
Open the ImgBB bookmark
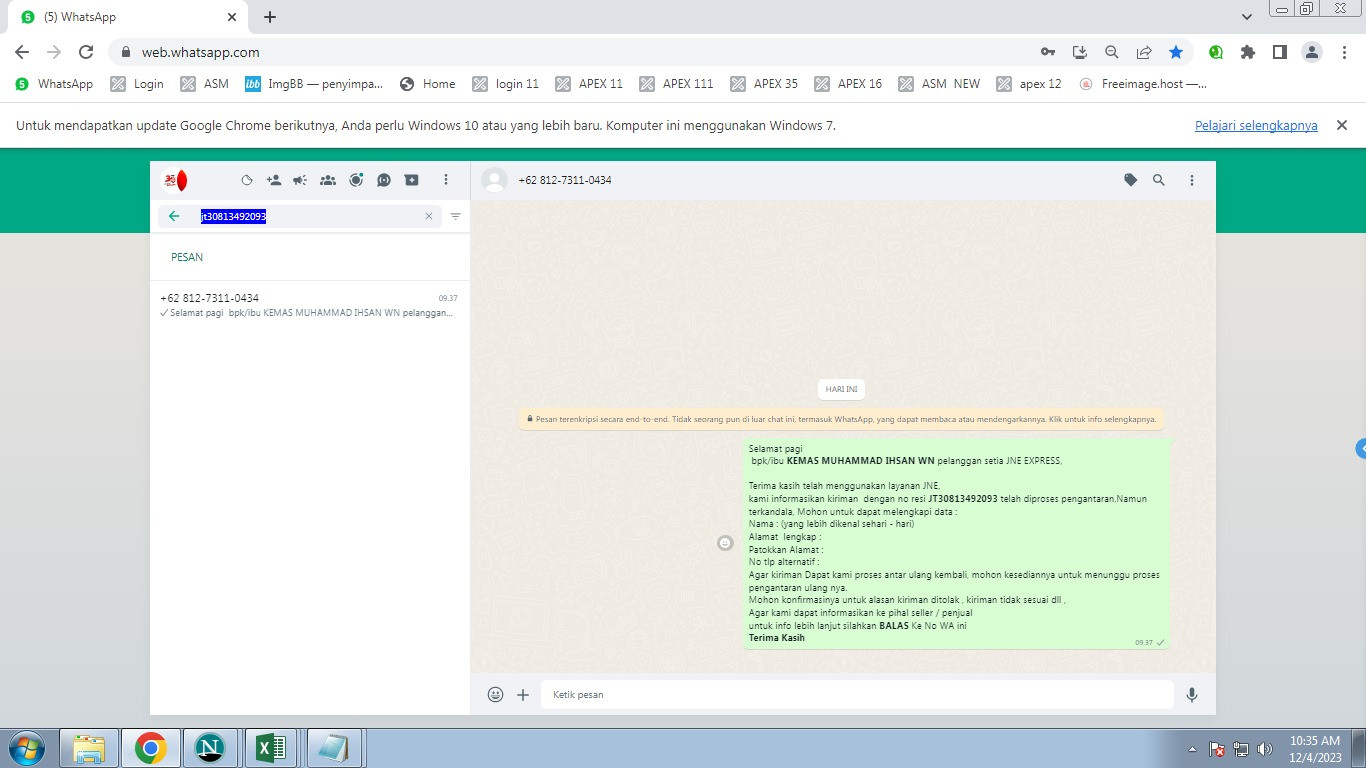pyautogui.click(x=314, y=84)
